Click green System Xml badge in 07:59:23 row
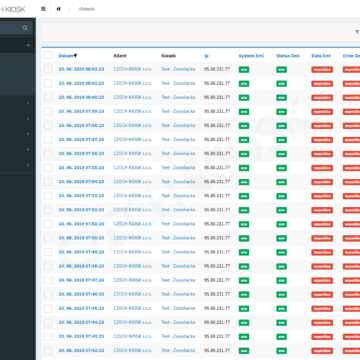This screenshot has height=360, width=360. pos(244,112)
